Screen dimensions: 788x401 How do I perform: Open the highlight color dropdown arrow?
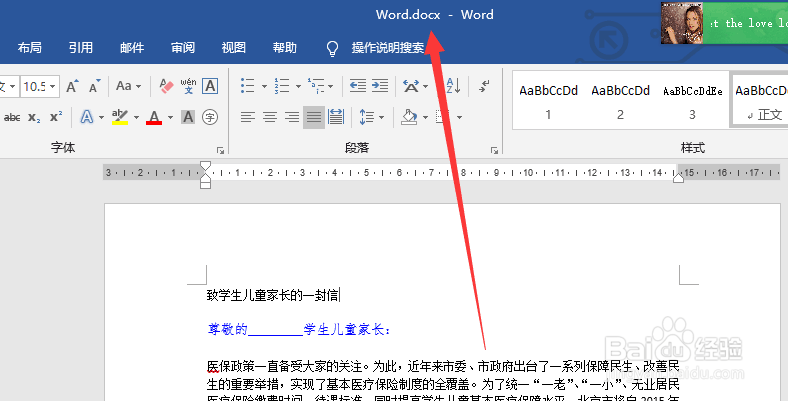[136, 118]
